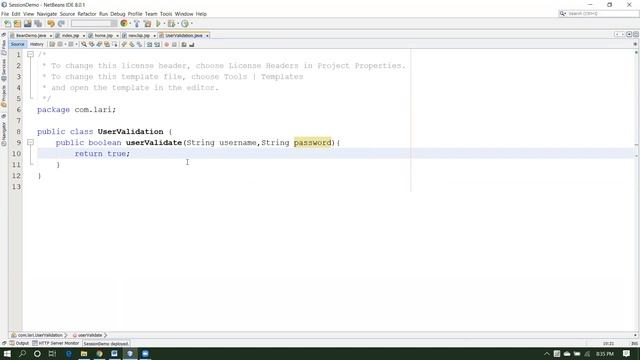The height and width of the screenshot is (360, 640).
Task: Open the Edit menu
Action: coord(16,14)
